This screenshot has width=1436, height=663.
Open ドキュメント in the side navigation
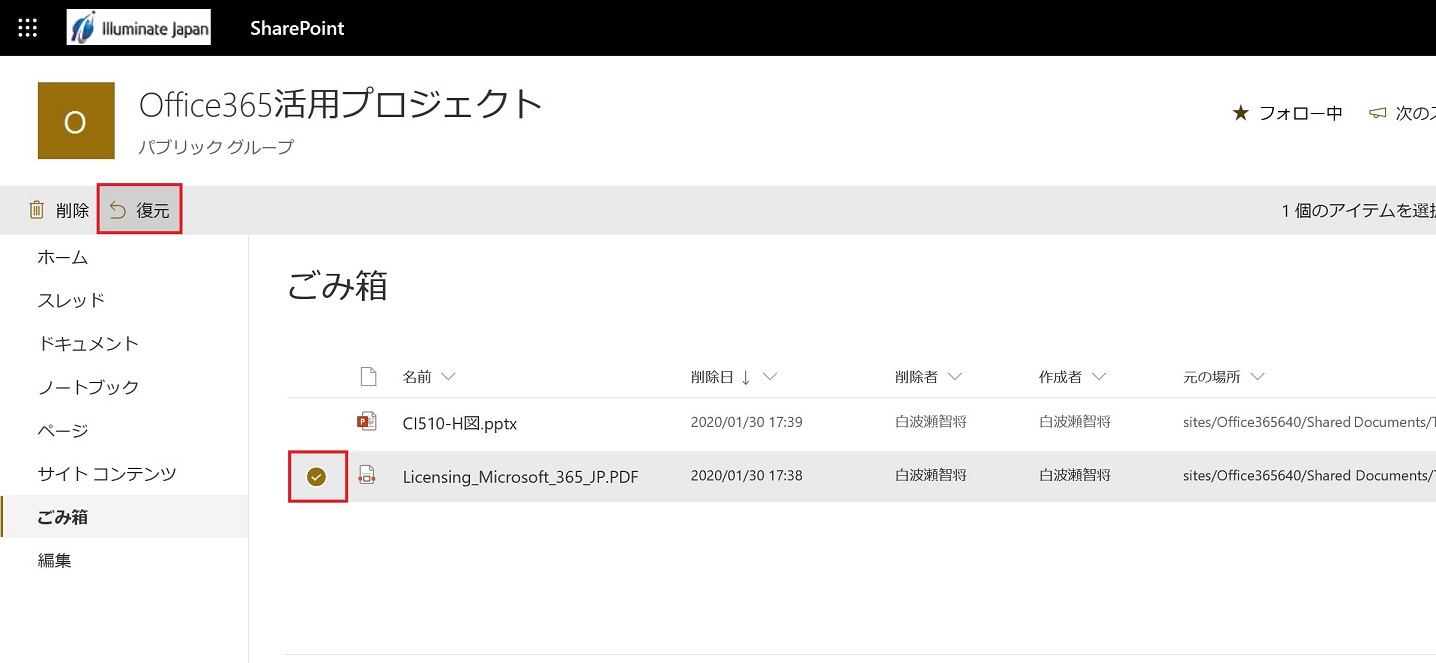(x=88, y=343)
